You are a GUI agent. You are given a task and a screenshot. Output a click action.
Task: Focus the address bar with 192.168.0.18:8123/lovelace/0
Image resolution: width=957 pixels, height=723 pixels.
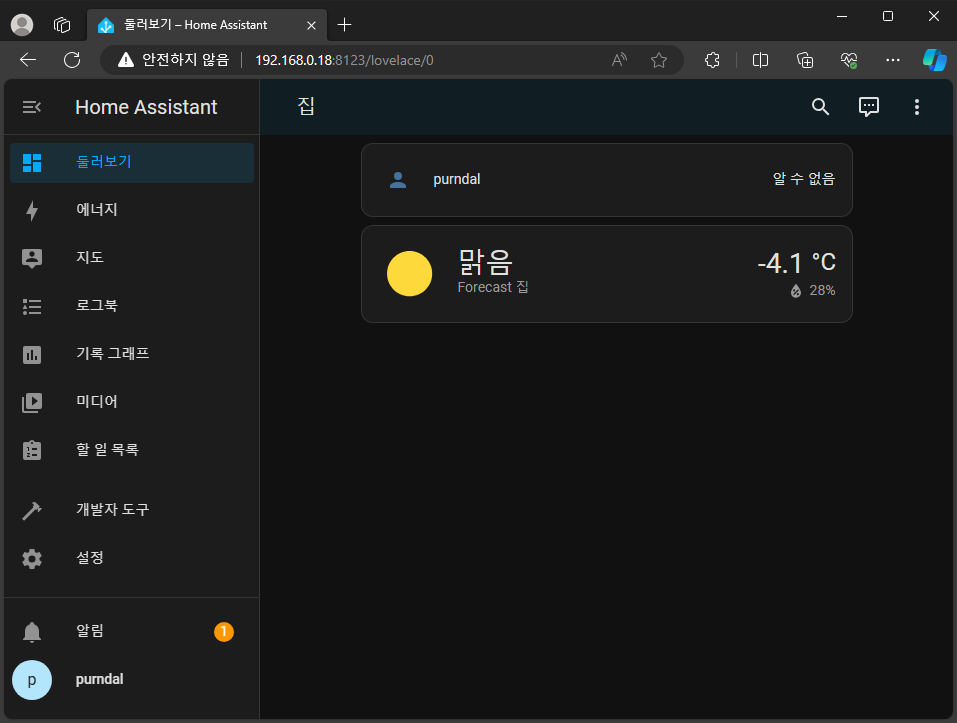point(344,60)
